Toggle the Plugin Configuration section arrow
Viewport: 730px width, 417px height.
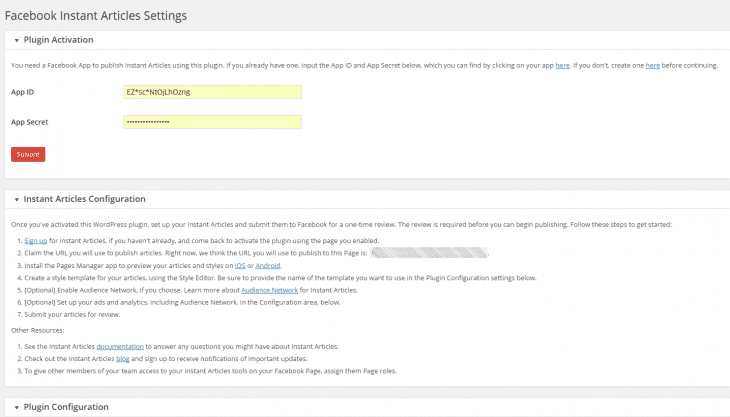point(16,407)
